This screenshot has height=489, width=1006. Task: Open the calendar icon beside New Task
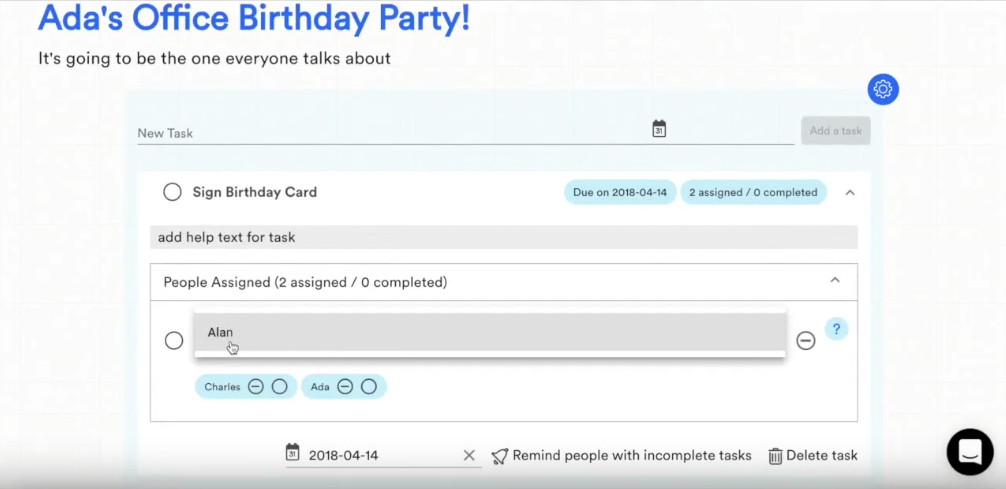pos(659,128)
